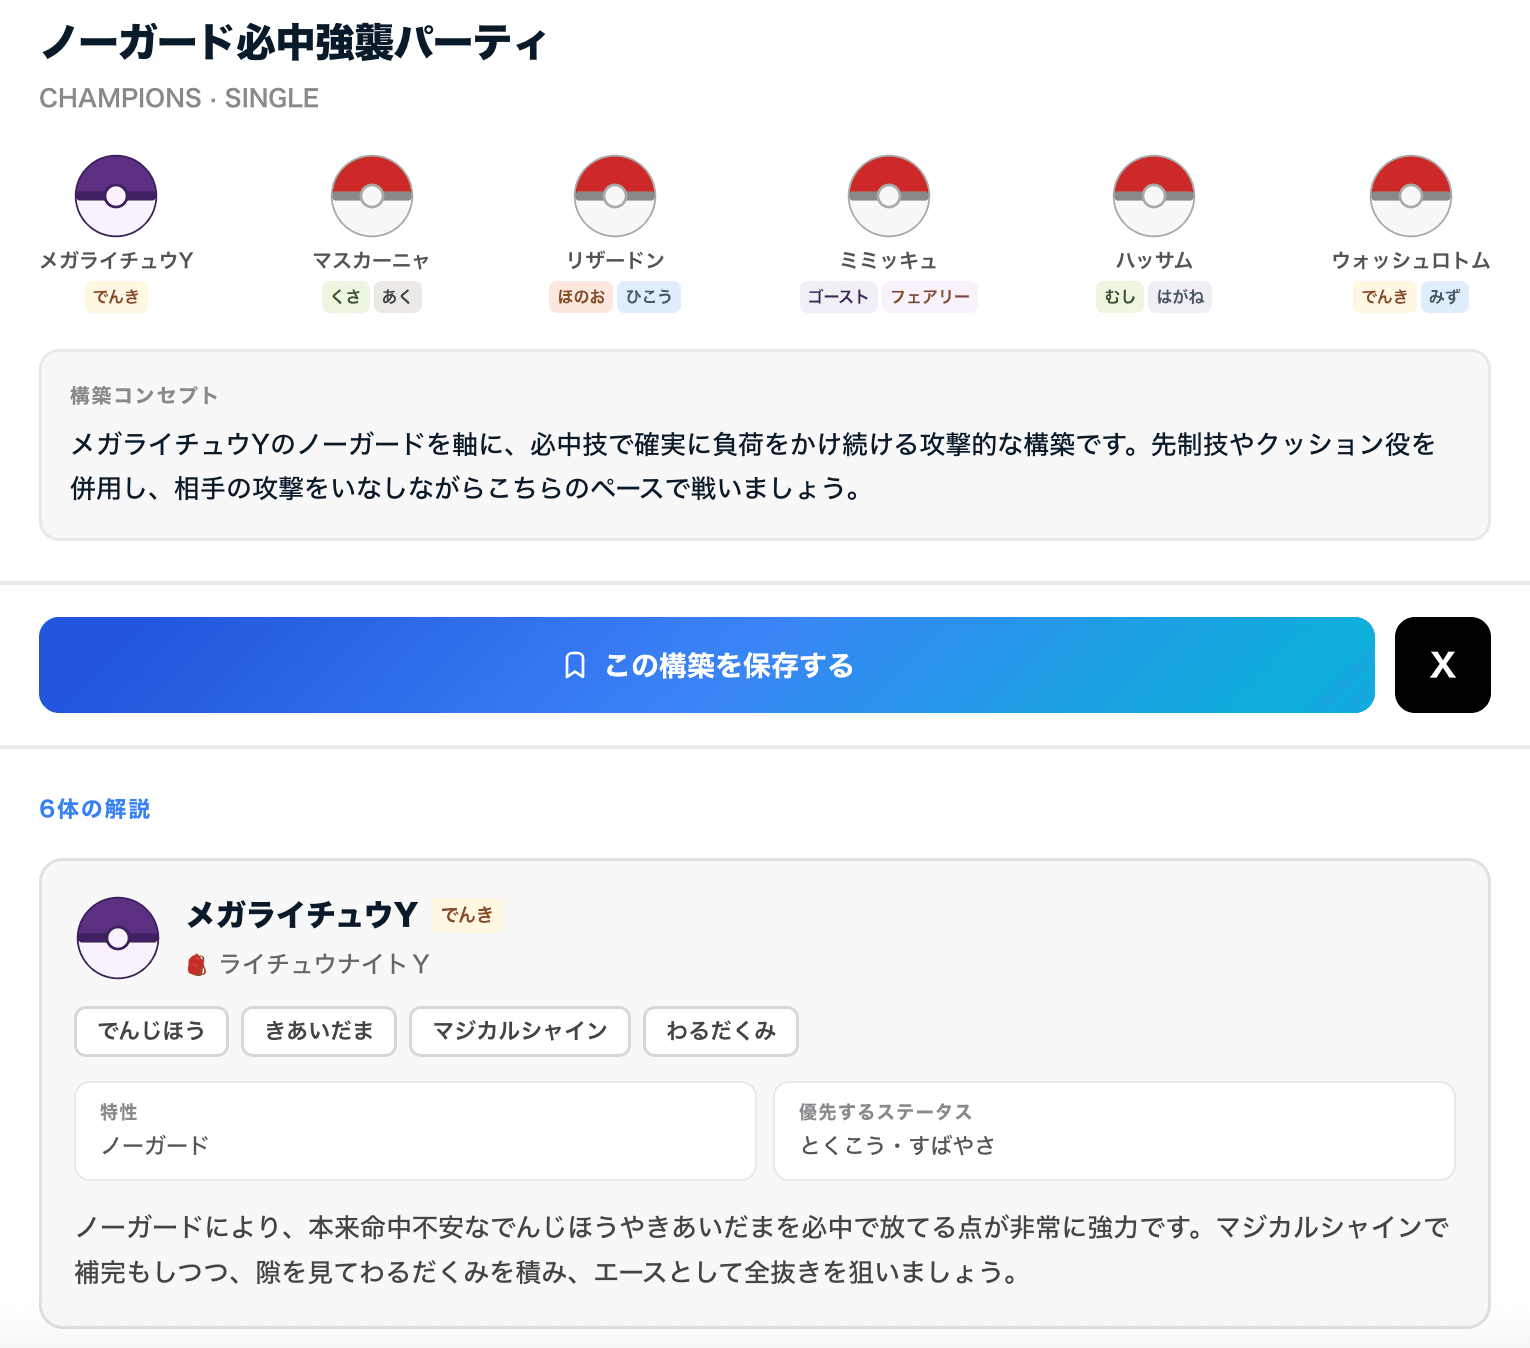Image resolution: width=1530 pixels, height=1348 pixels.
Task: Select the でんじほう move chip
Action: pos(152,1031)
